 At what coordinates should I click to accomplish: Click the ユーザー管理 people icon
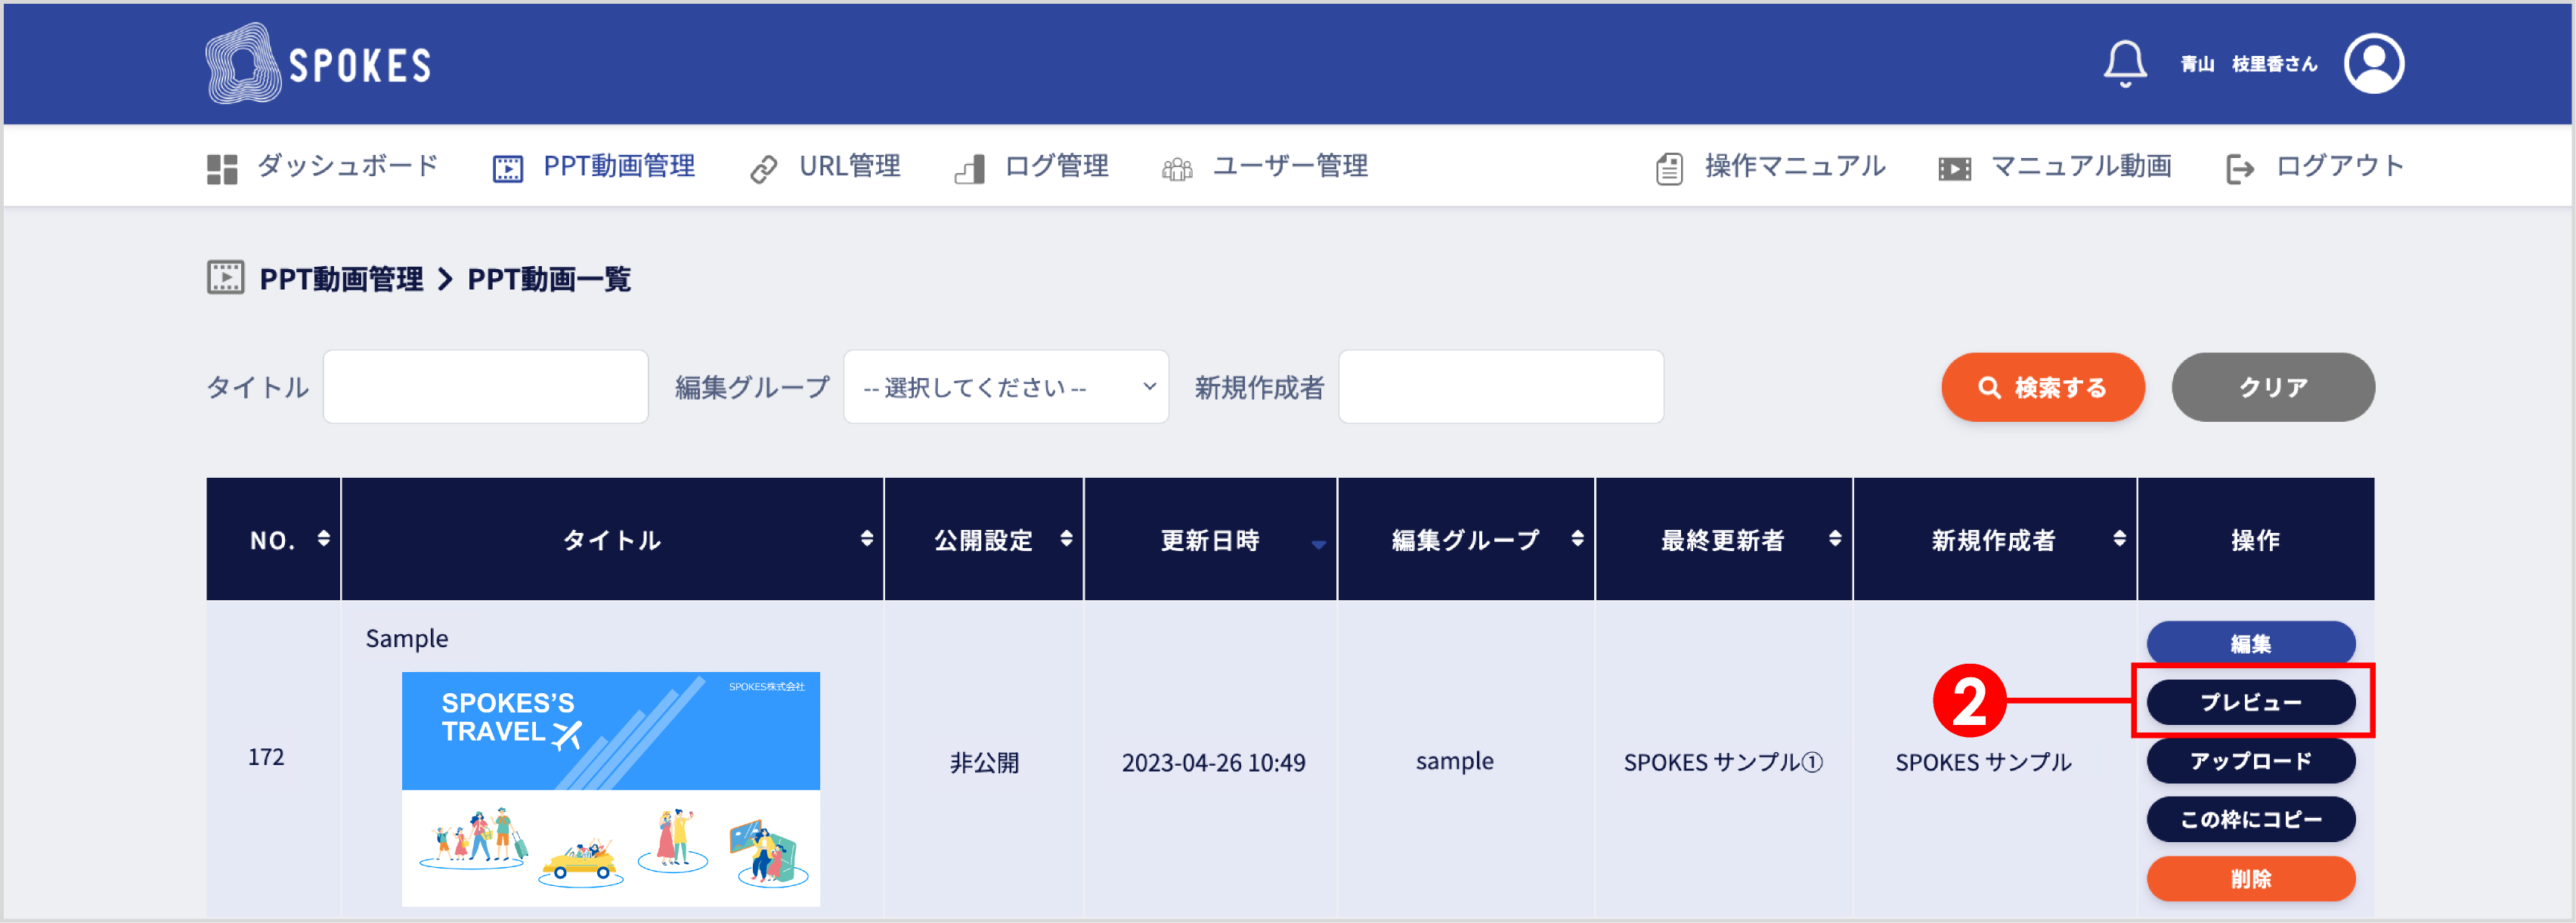[1177, 166]
